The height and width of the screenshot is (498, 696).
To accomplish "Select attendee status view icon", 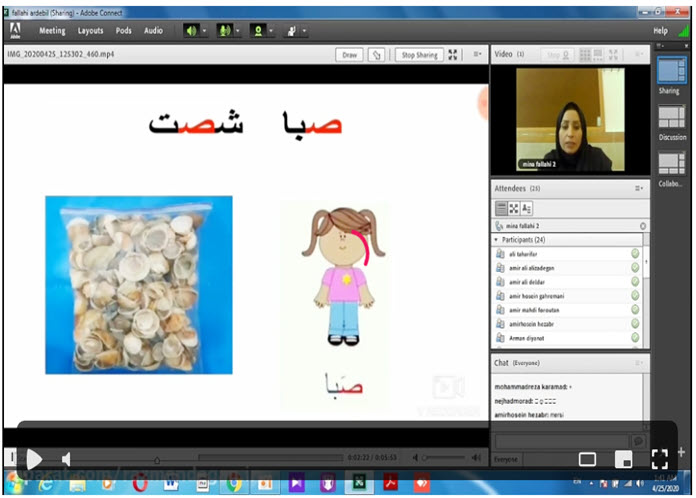I will point(526,208).
